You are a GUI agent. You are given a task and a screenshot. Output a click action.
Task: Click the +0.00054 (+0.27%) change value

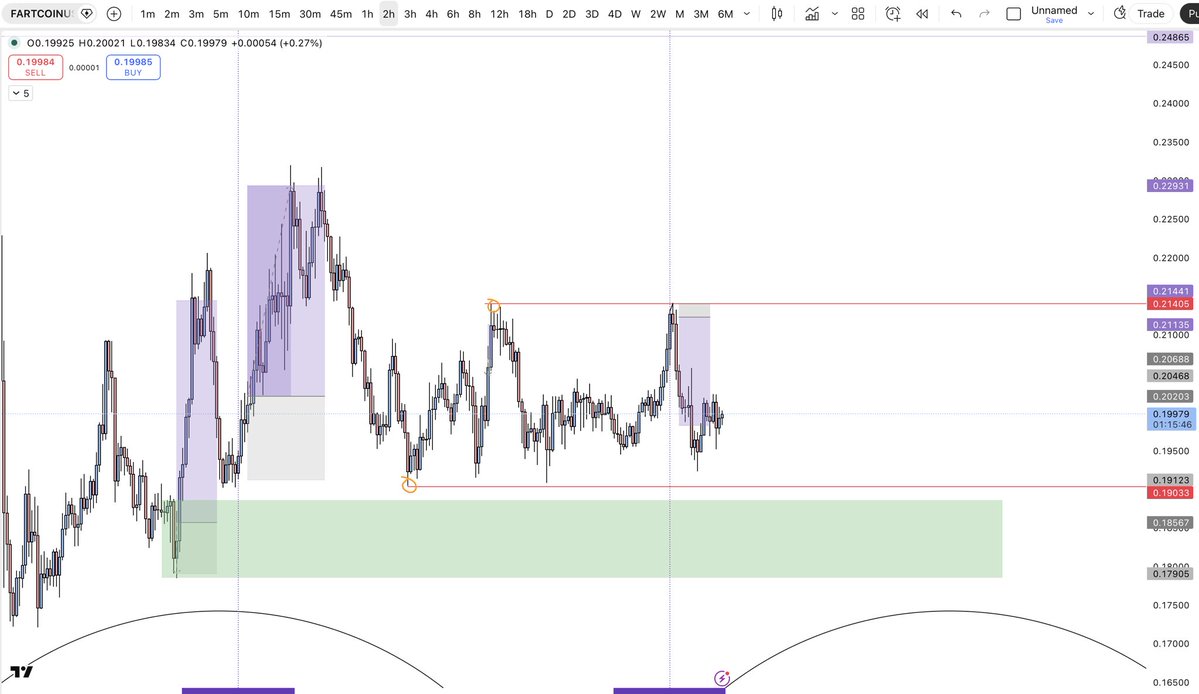click(x=277, y=43)
